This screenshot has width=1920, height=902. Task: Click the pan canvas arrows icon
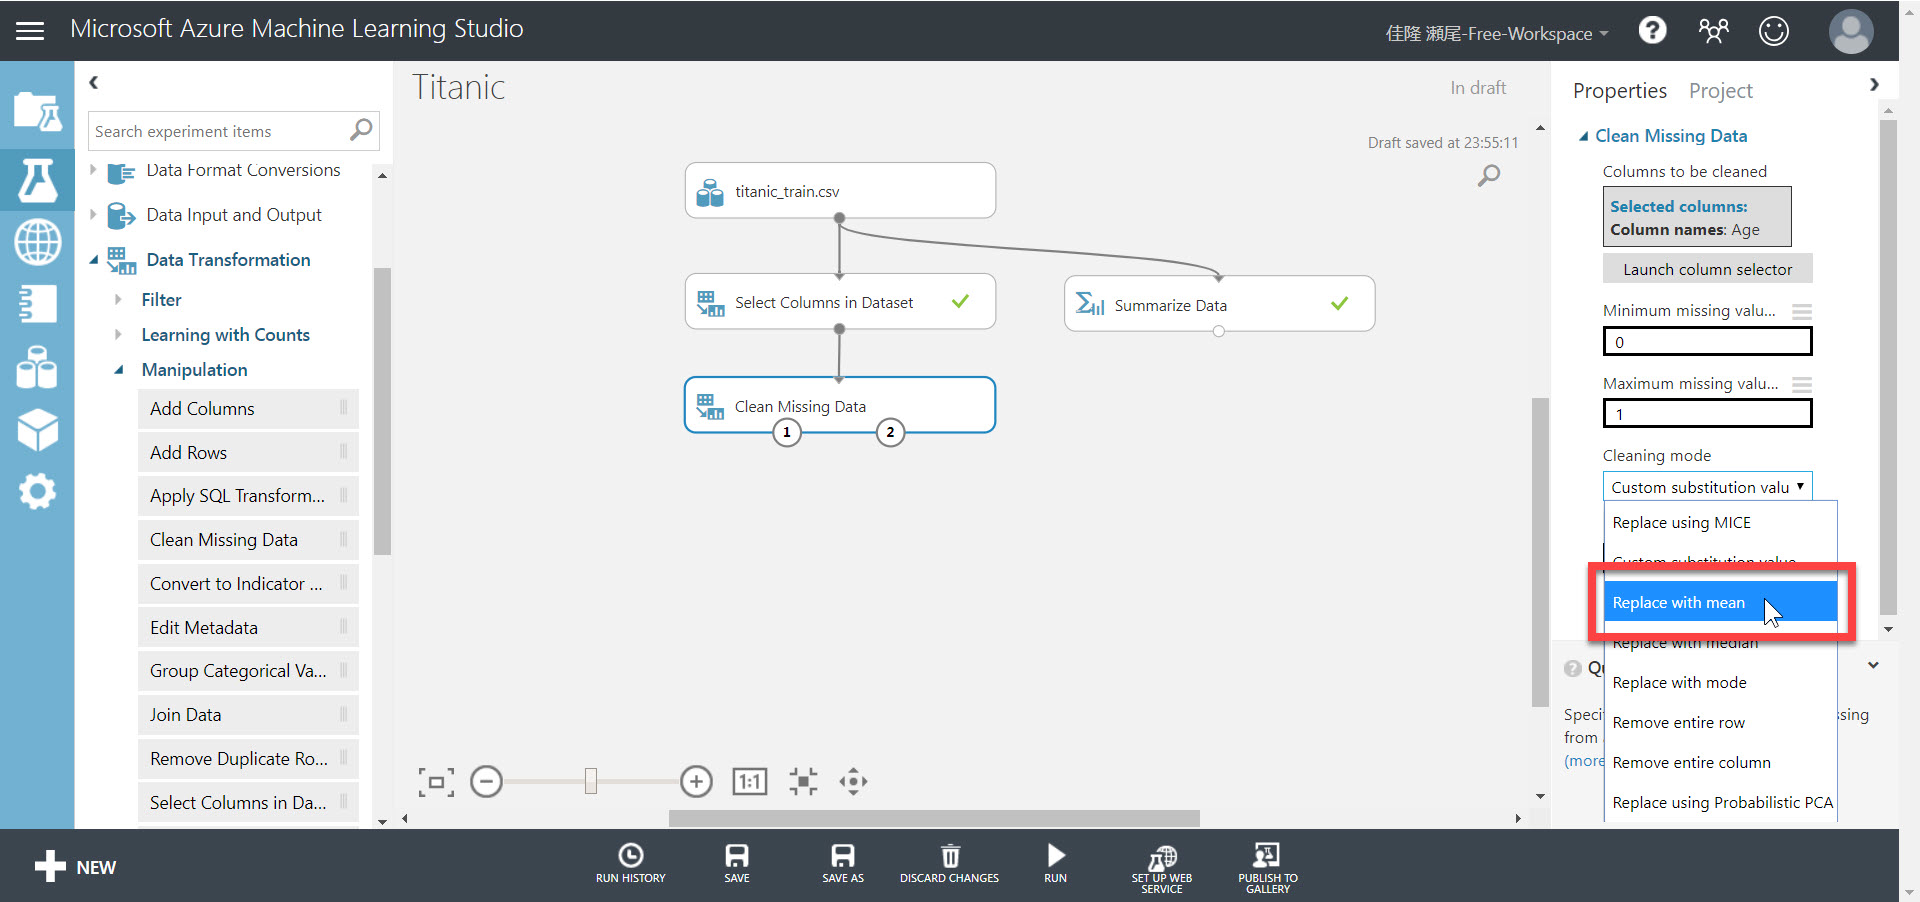point(853,781)
